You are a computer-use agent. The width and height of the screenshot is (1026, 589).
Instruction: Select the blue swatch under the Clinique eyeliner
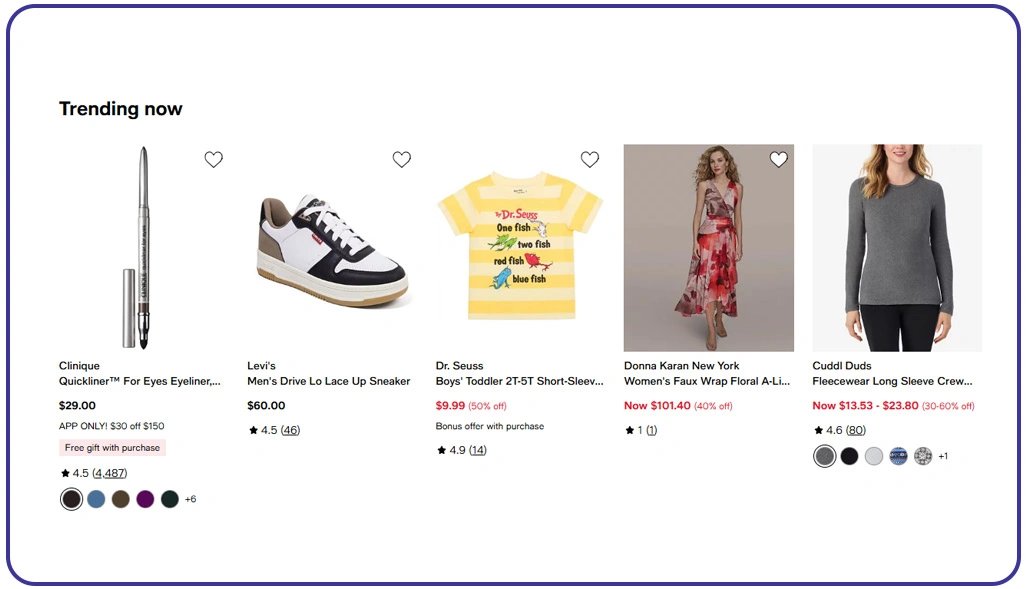pyautogui.click(x=96, y=499)
